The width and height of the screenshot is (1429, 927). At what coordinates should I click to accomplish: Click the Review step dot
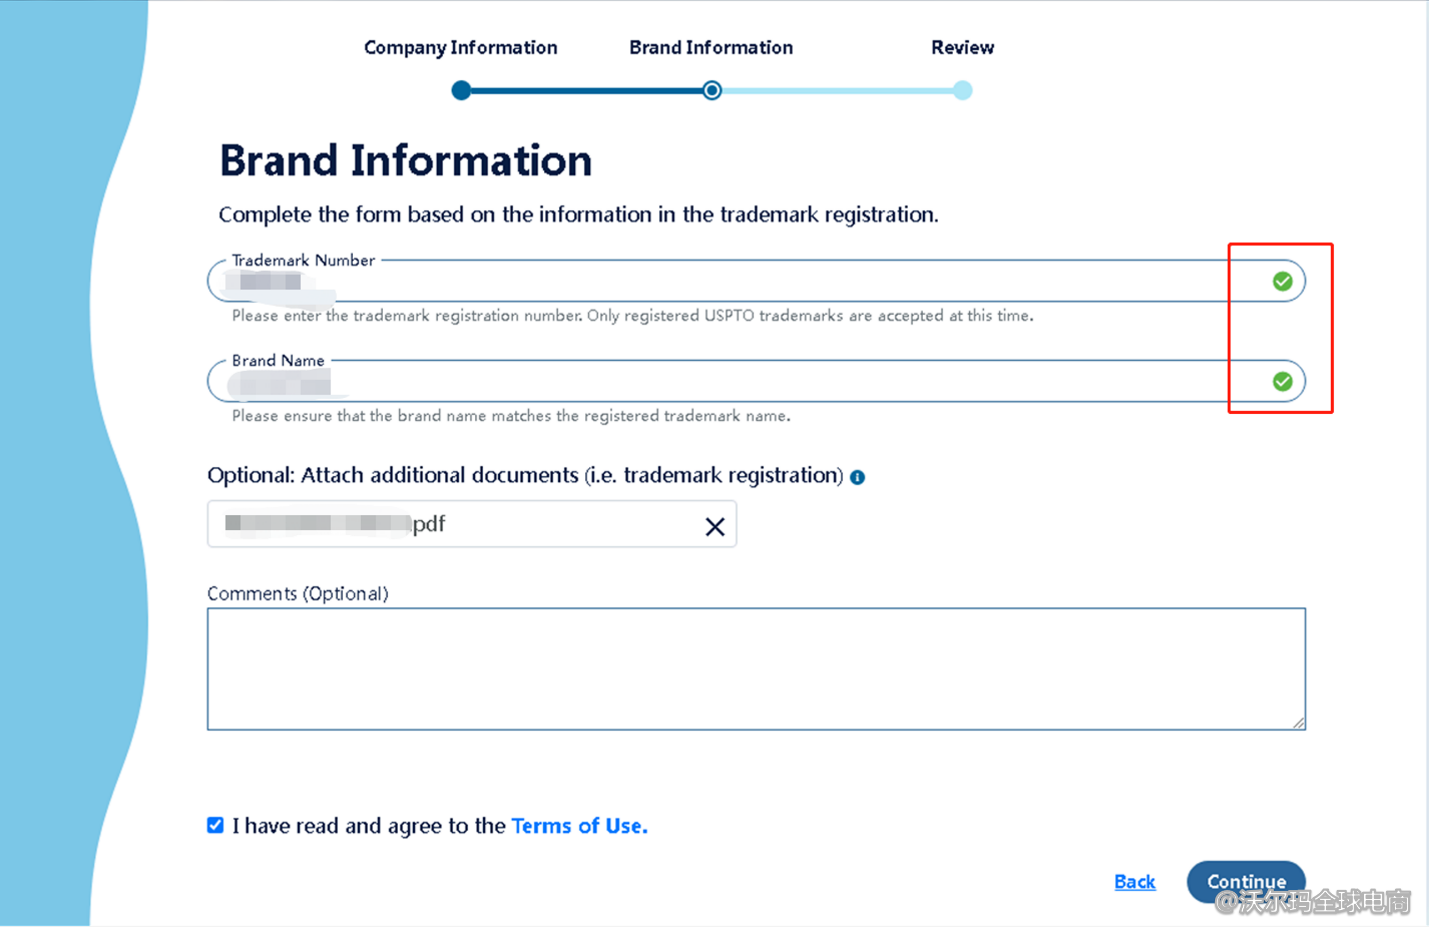click(962, 91)
